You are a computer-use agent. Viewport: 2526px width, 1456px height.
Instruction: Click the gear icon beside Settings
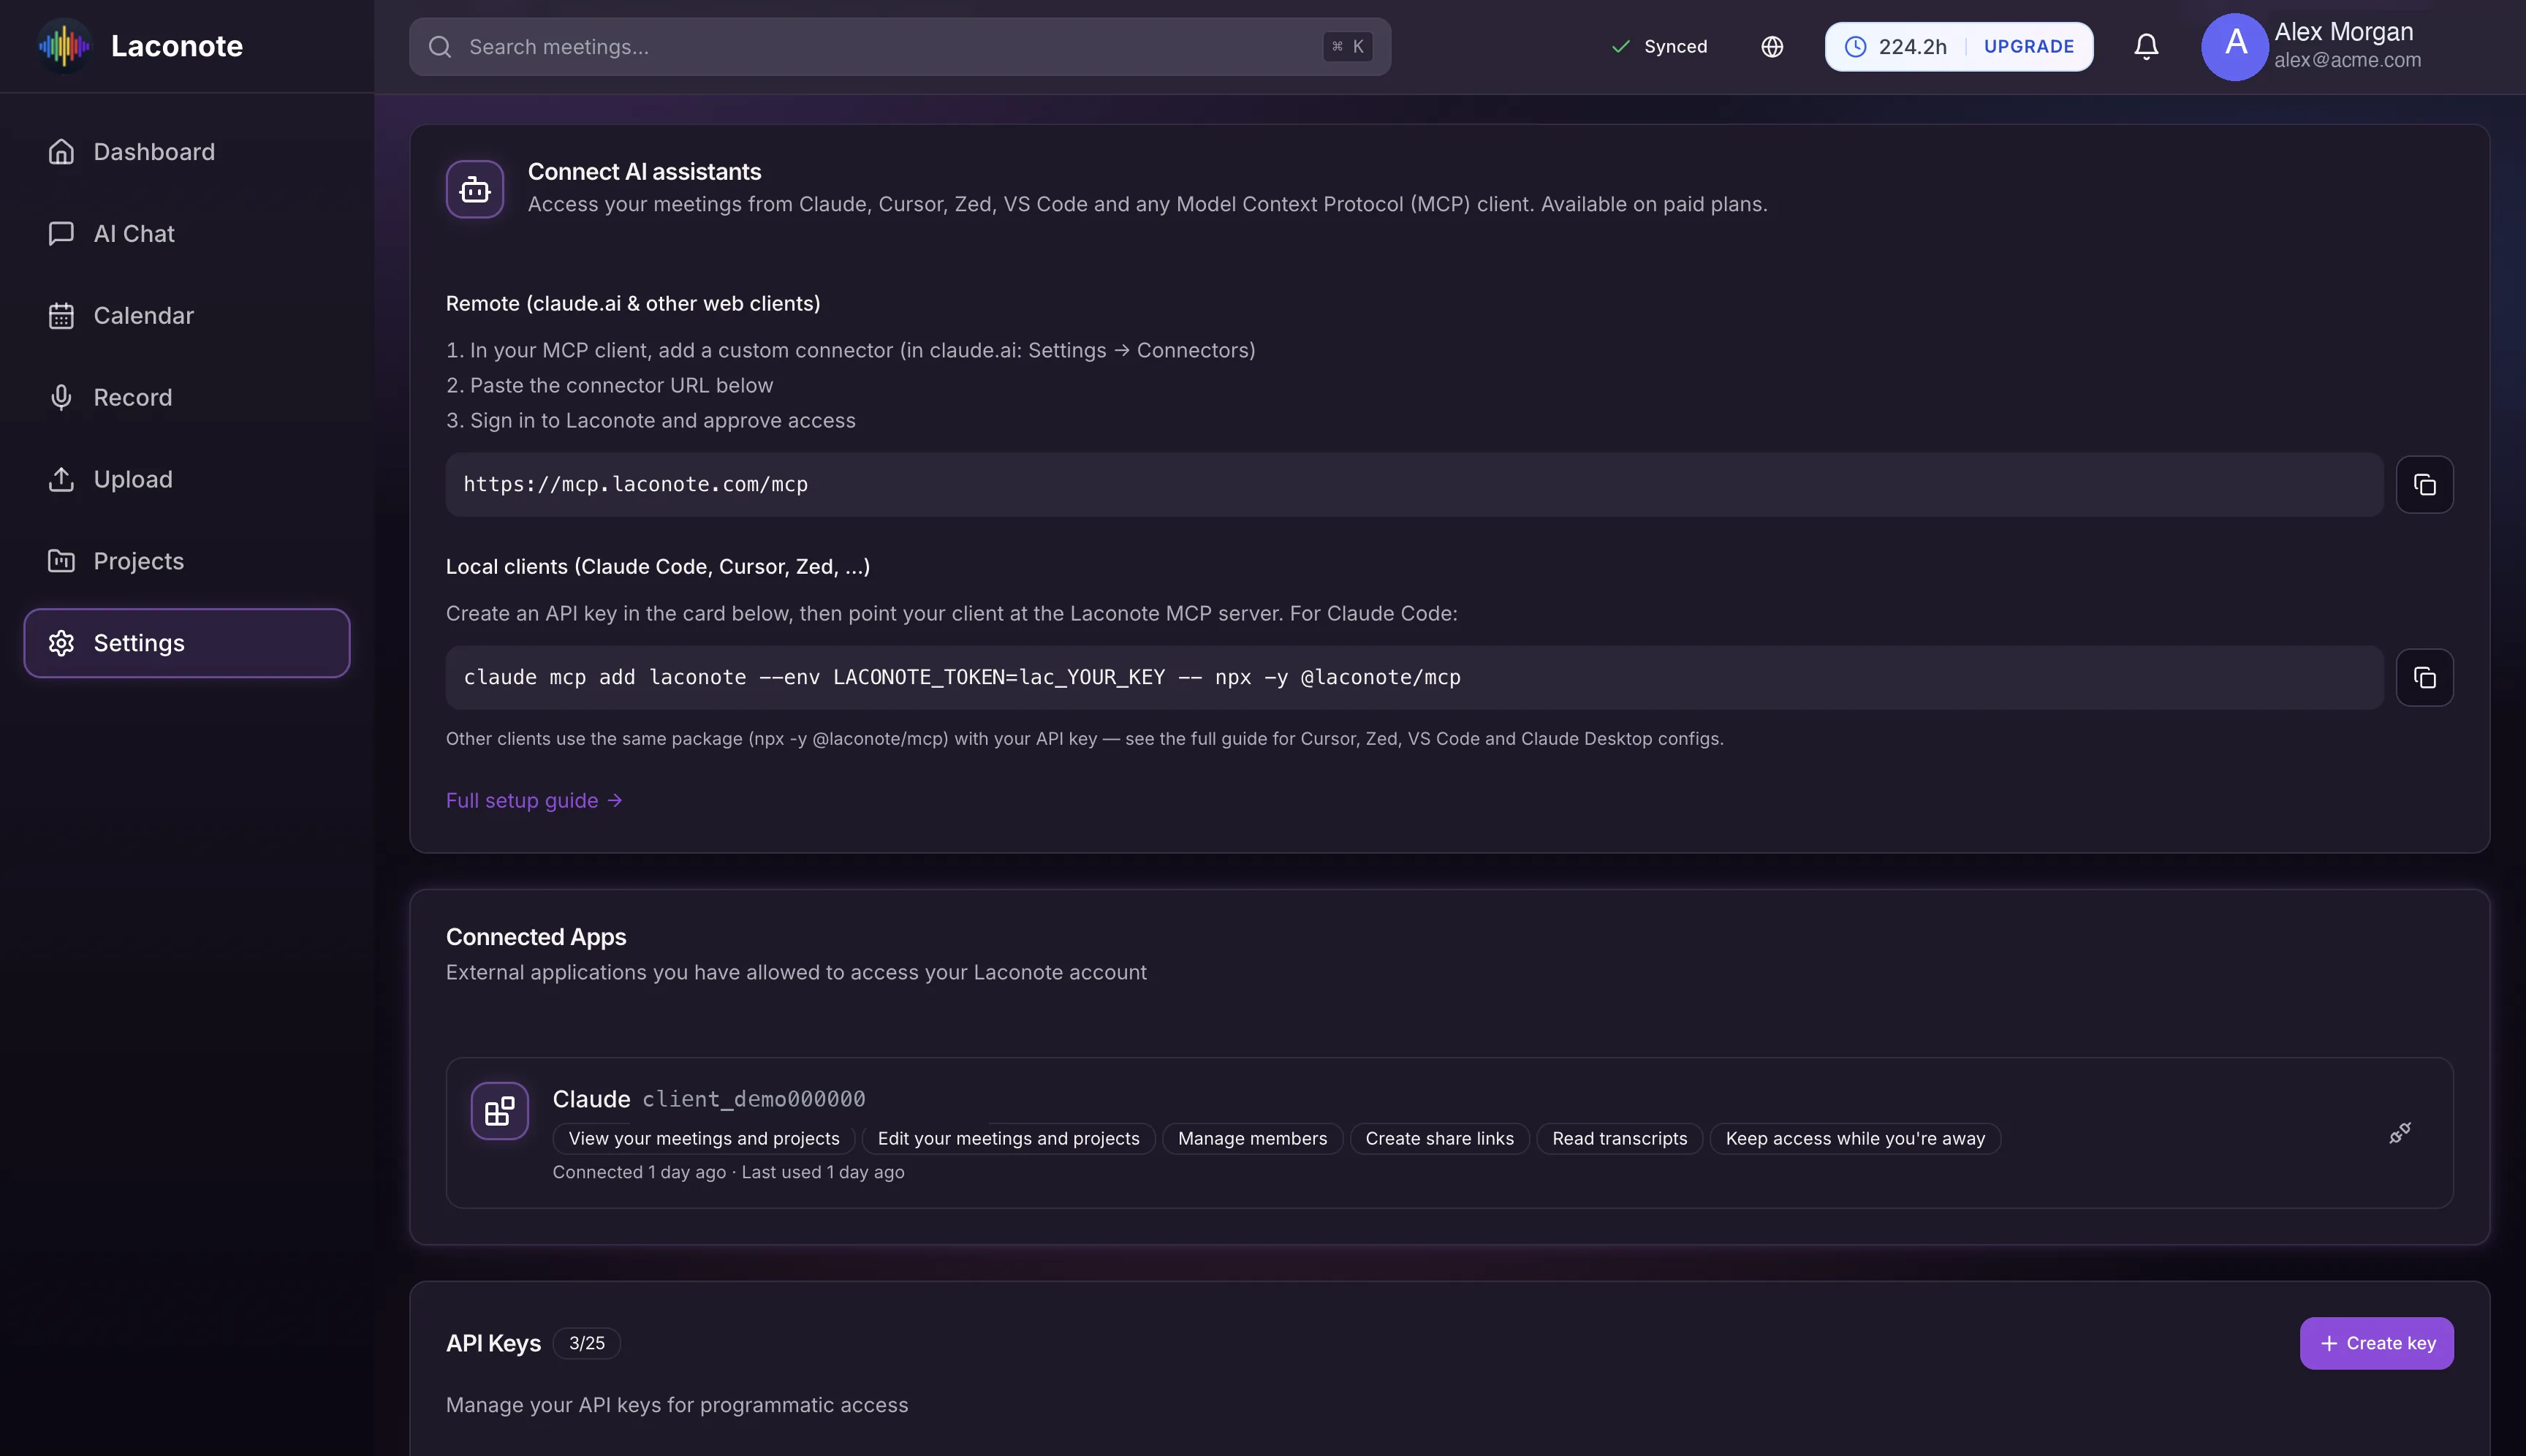61,643
